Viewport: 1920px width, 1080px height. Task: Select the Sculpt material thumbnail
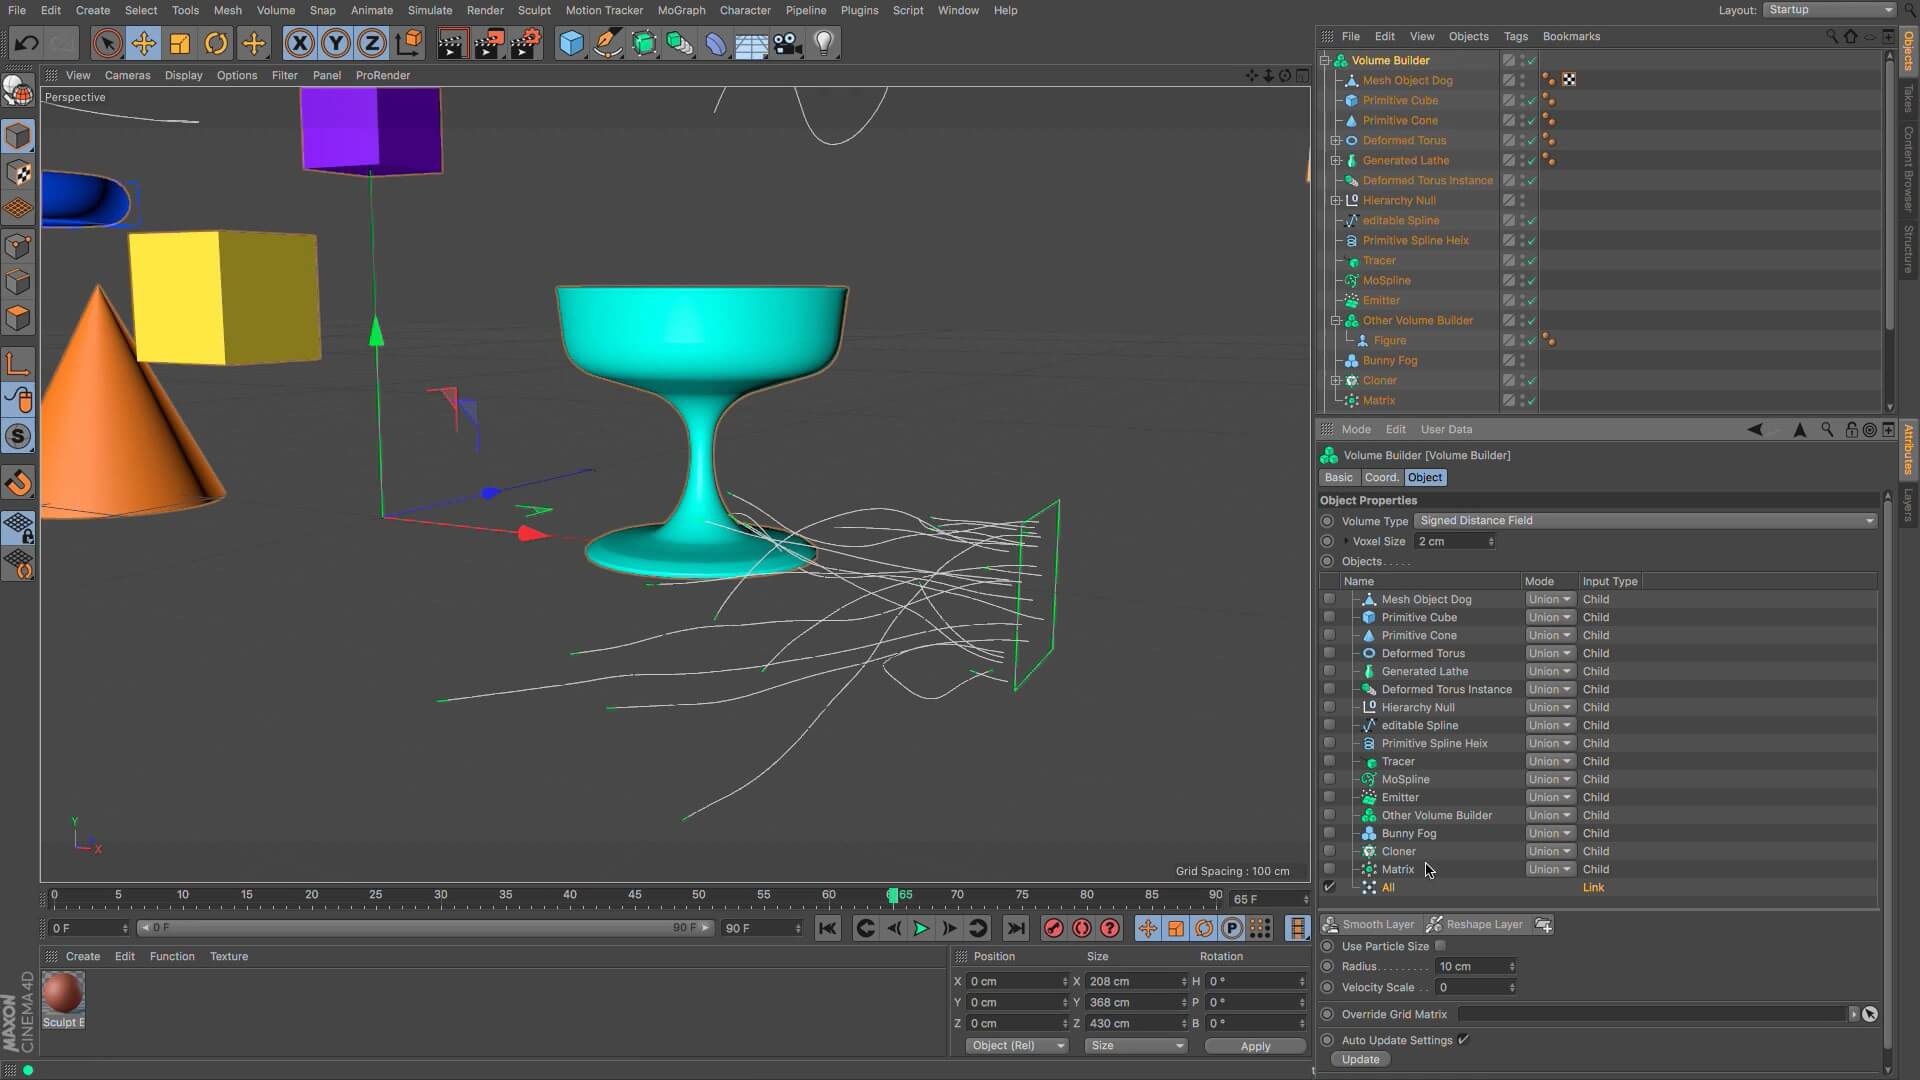(x=62, y=994)
